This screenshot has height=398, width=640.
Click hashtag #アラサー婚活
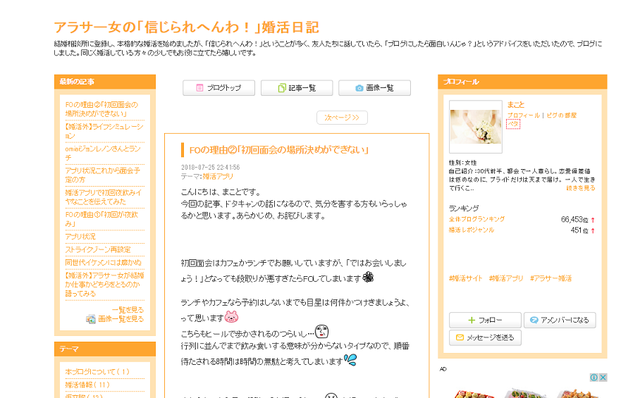click(x=551, y=278)
